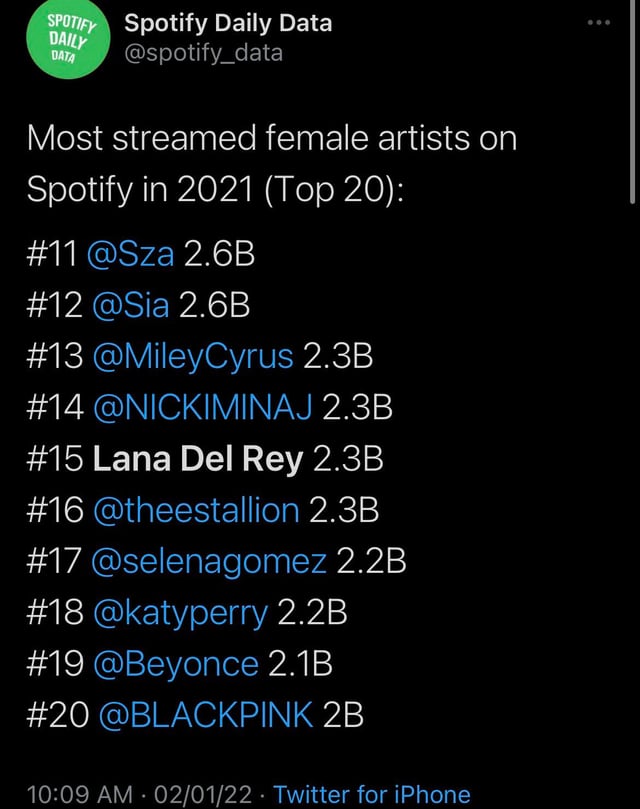Click the 02/01/22 tweet date
640x809 pixels.
click(203, 795)
